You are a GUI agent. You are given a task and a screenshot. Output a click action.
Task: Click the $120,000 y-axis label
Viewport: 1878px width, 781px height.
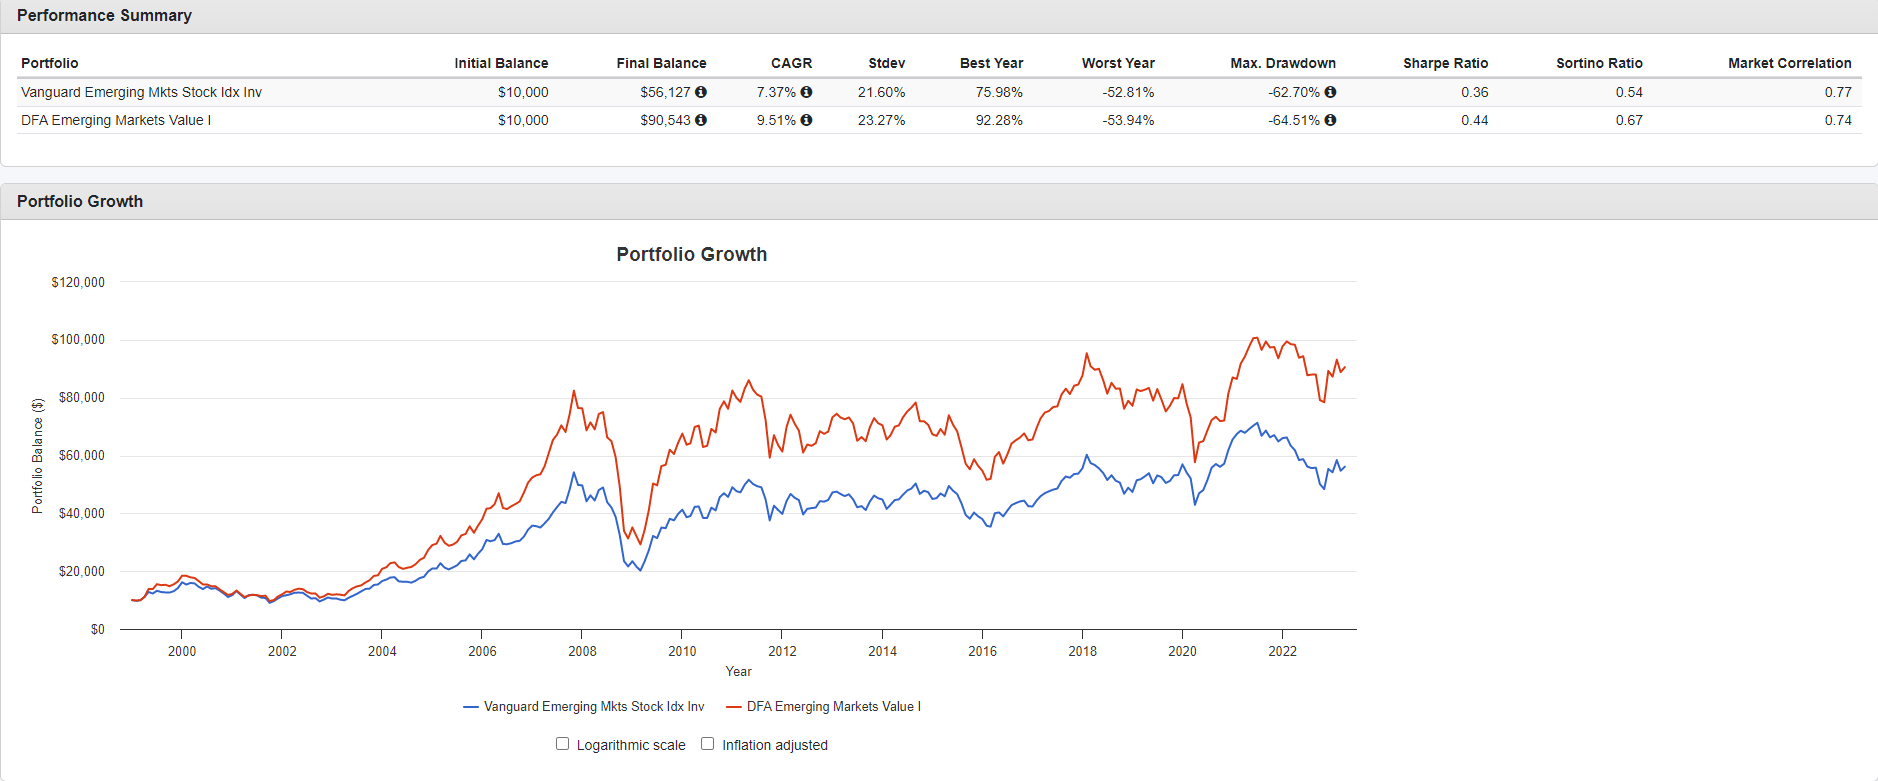point(78,282)
